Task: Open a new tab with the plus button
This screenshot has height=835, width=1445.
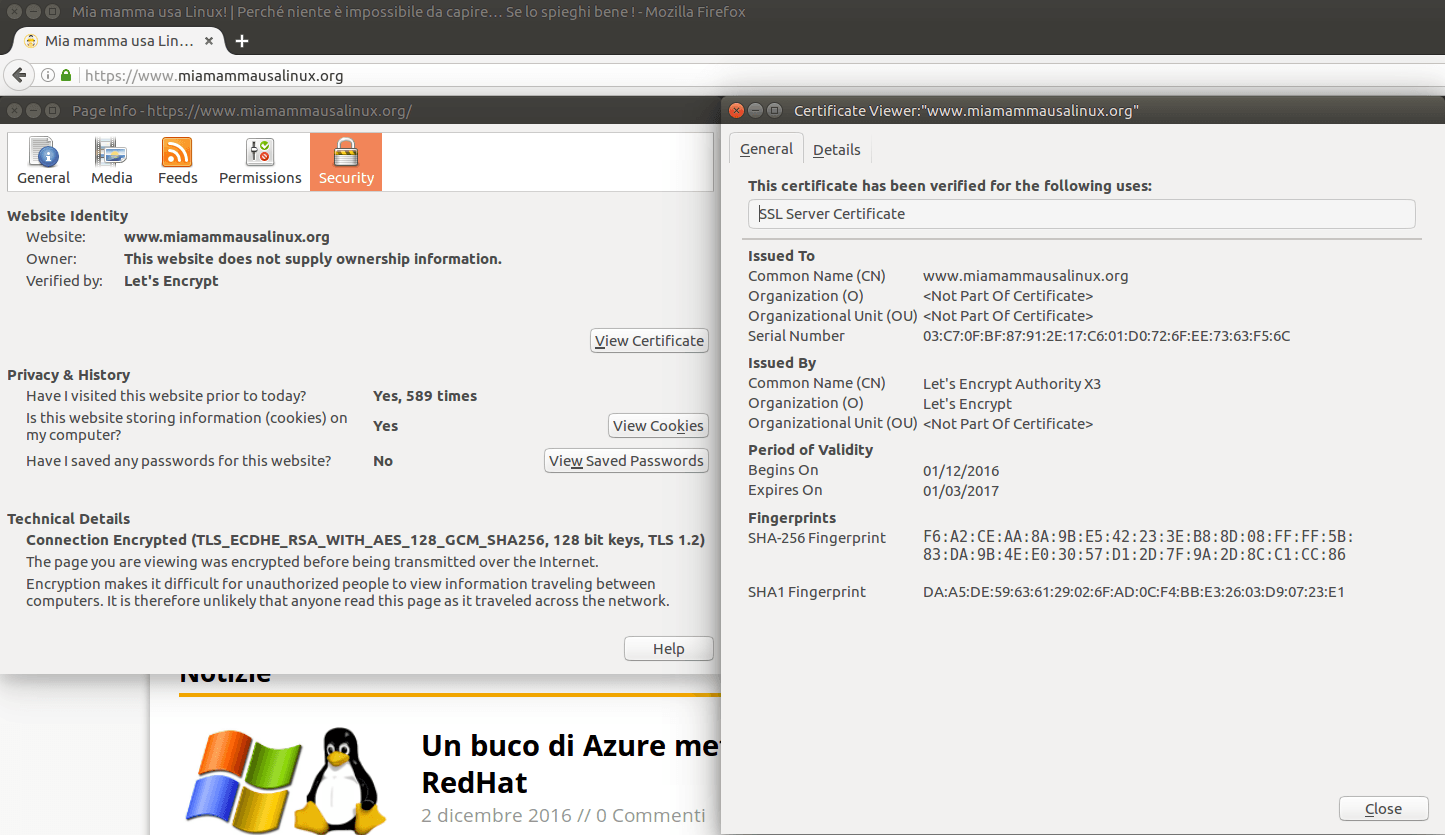Action: tap(241, 41)
